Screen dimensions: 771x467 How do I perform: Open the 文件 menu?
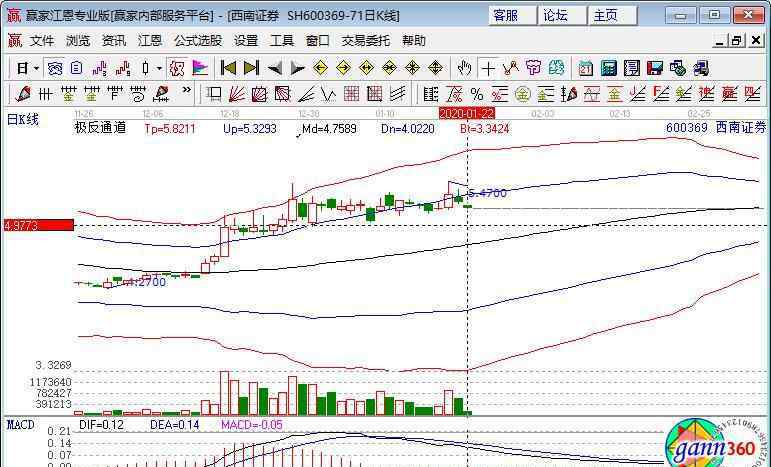(42, 41)
